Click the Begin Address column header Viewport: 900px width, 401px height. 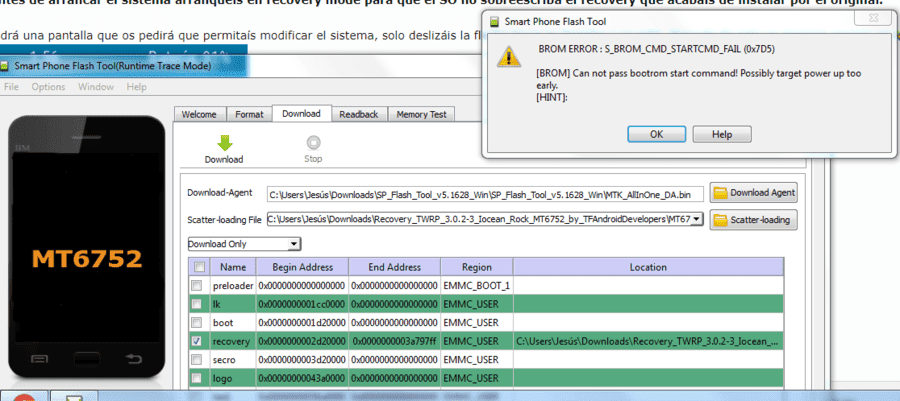302,267
